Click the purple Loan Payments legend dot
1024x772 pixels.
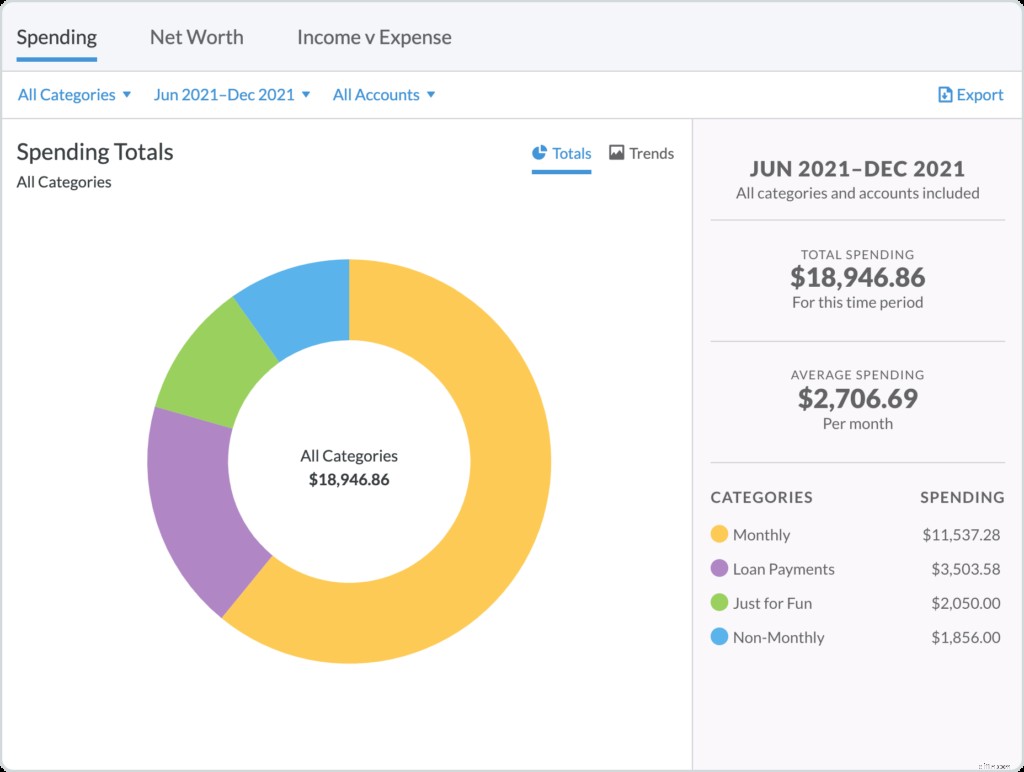718,569
